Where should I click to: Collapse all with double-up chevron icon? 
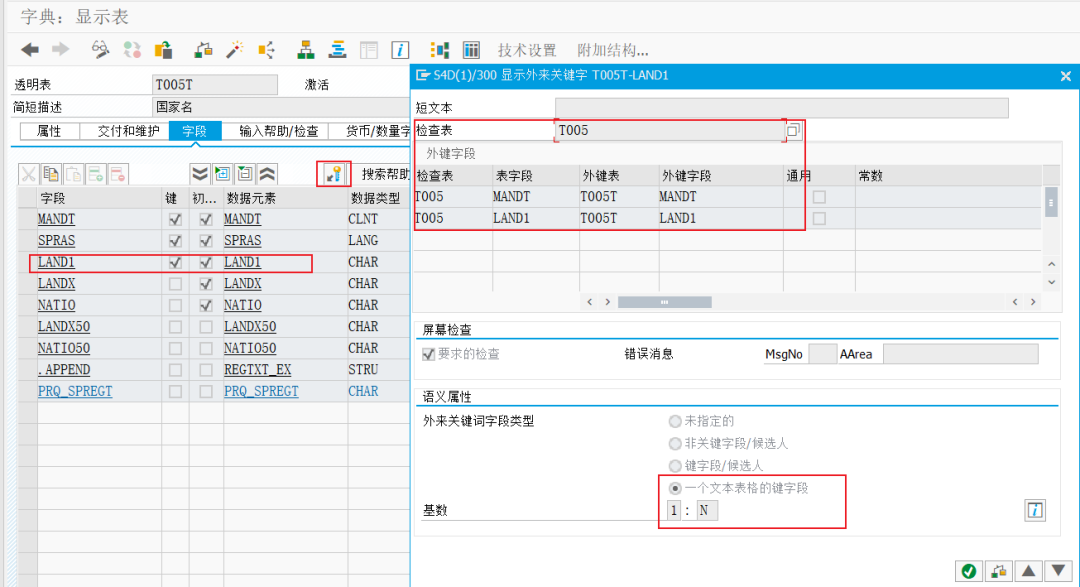coord(267,174)
